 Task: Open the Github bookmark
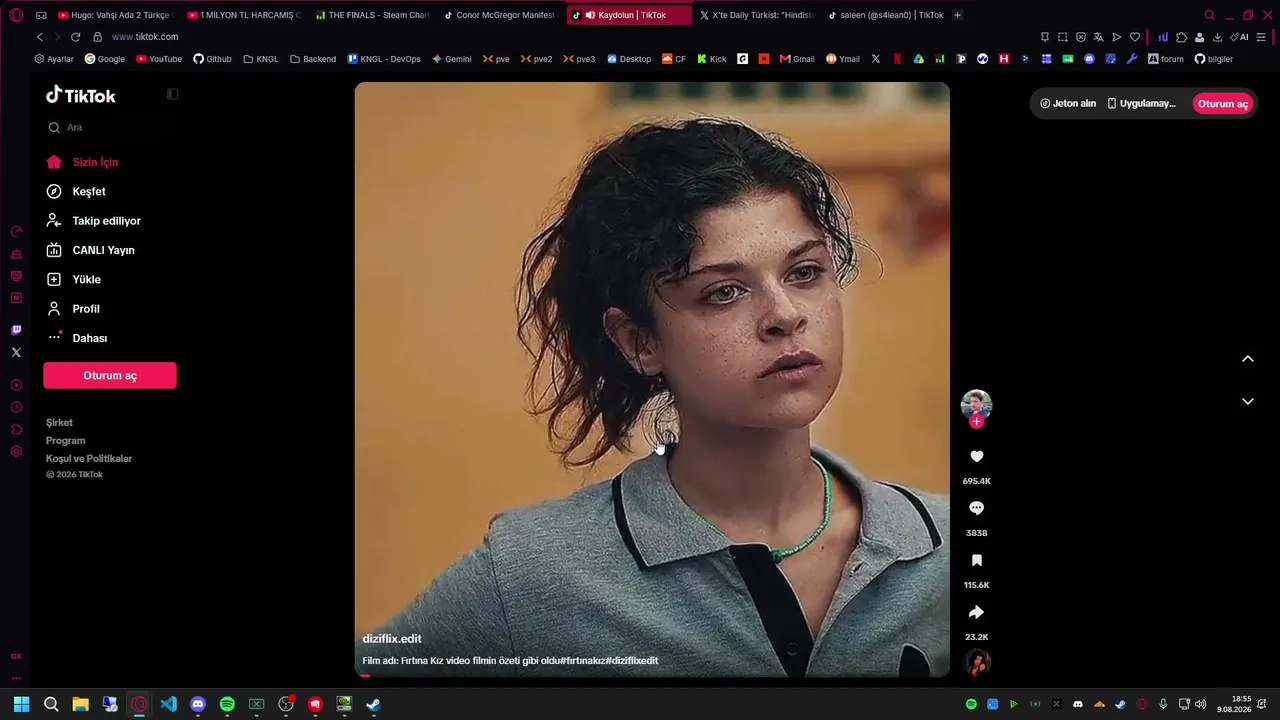coord(212,59)
